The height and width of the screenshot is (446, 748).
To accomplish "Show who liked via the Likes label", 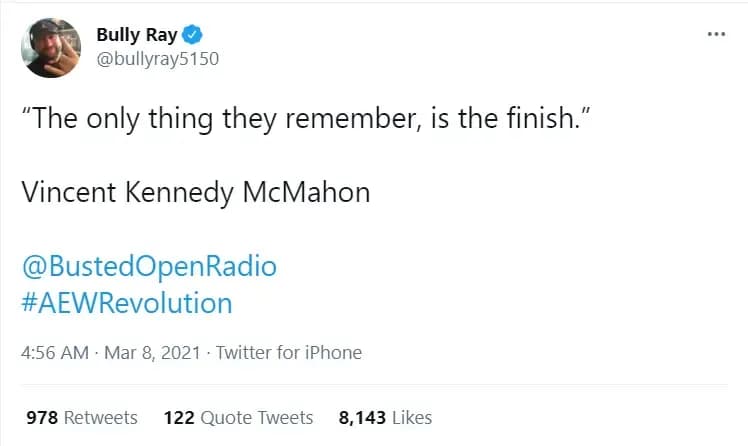I will (x=412, y=417).
